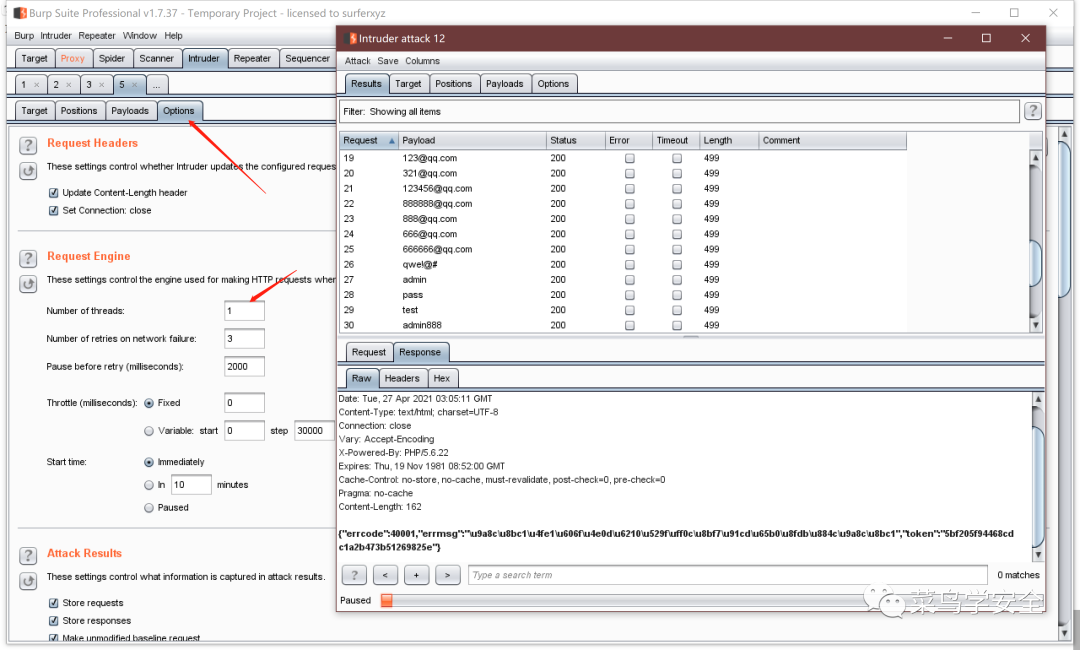The height and width of the screenshot is (650, 1080).
Task: Go to previous search match
Action: pyautogui.click(x=385, y=575)
